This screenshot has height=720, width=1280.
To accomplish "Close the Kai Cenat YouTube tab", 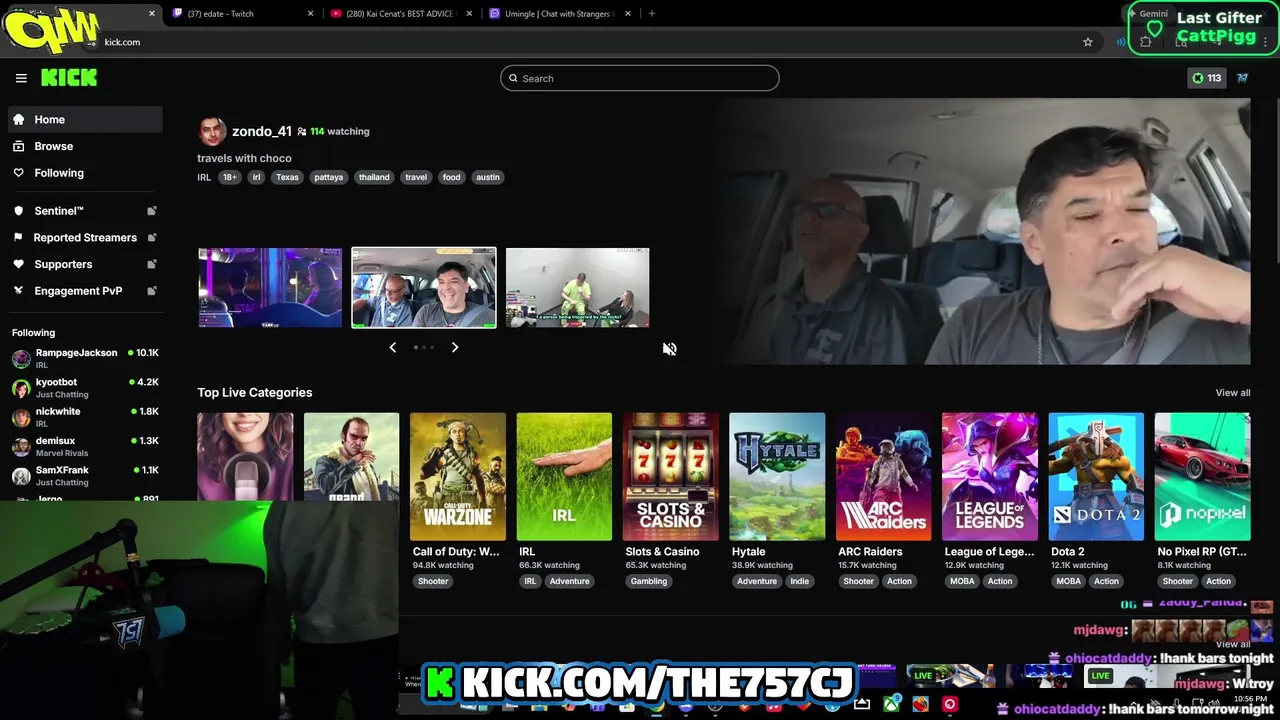I will (470, 14).
